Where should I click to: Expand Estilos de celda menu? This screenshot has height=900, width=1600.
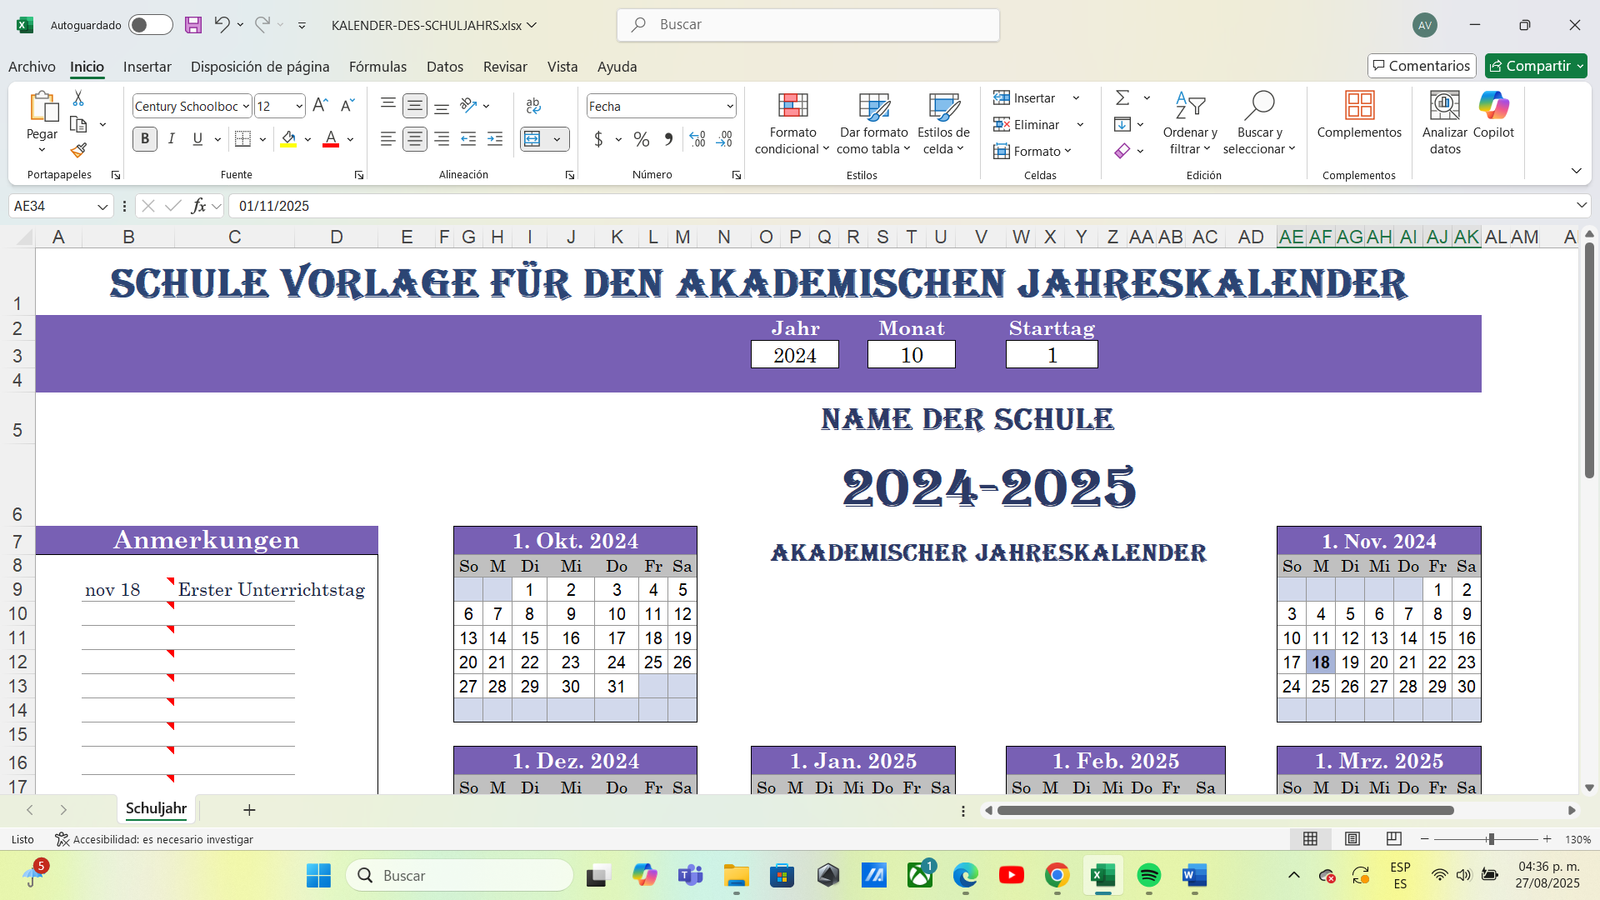tap(943, 122)
